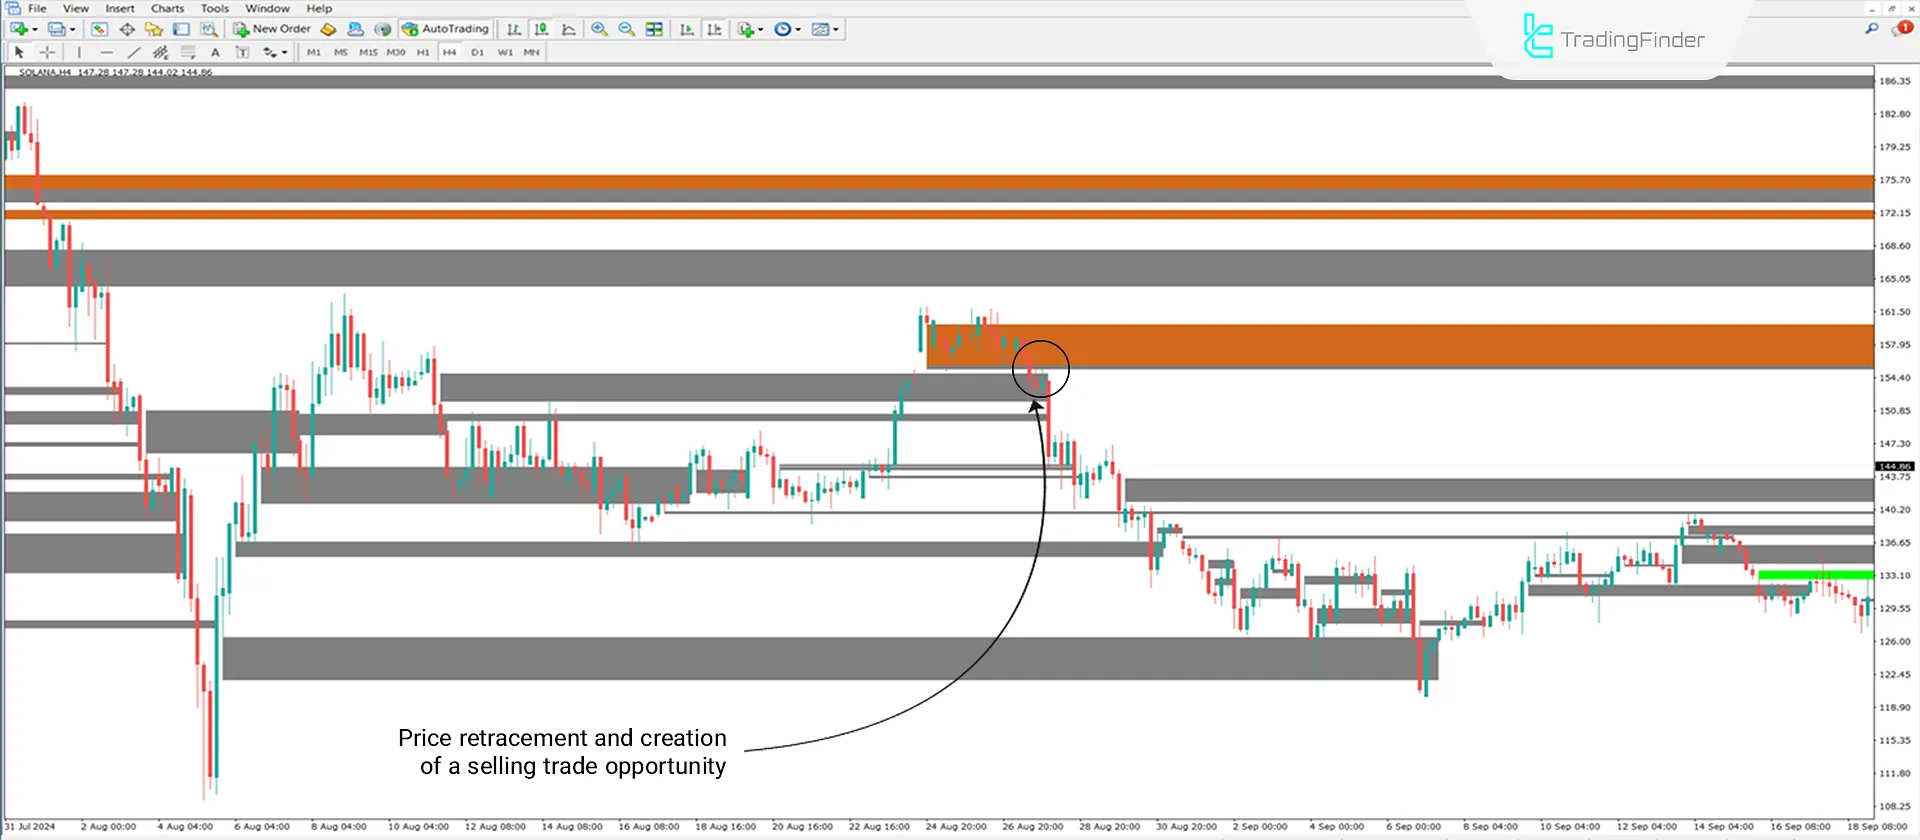Select the arrows objects tool
The width and height of the screenshot is (1920, 840).
269,52
